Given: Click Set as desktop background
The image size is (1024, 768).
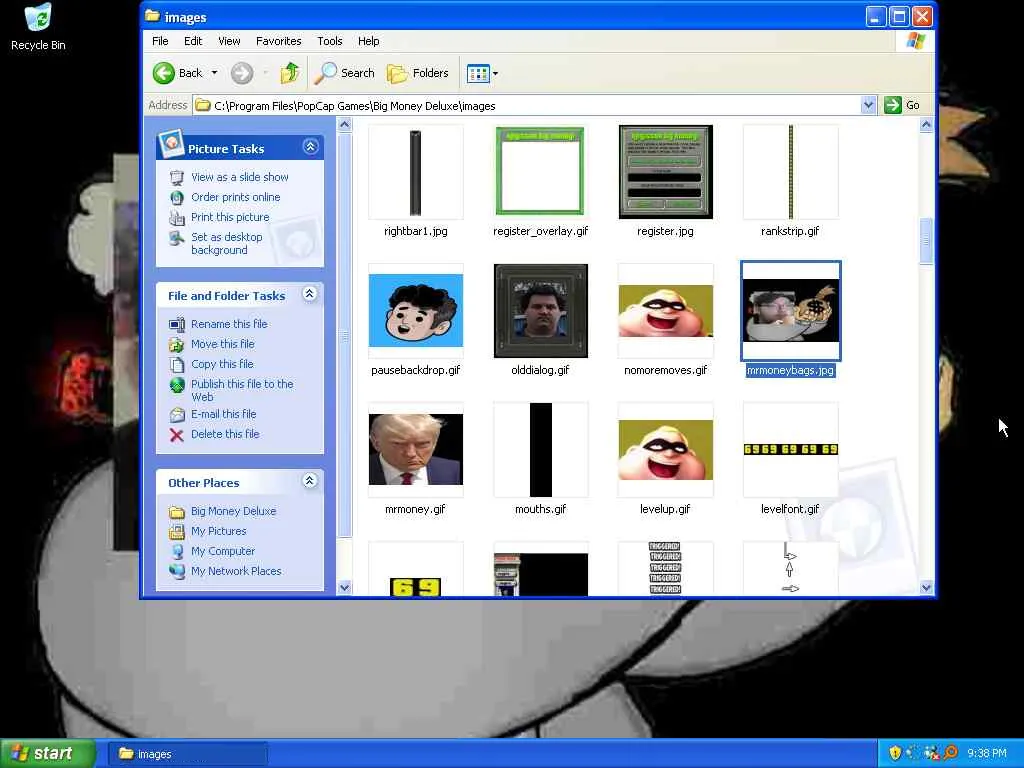Looking at the screenshot, I should (x=227, y=244).
